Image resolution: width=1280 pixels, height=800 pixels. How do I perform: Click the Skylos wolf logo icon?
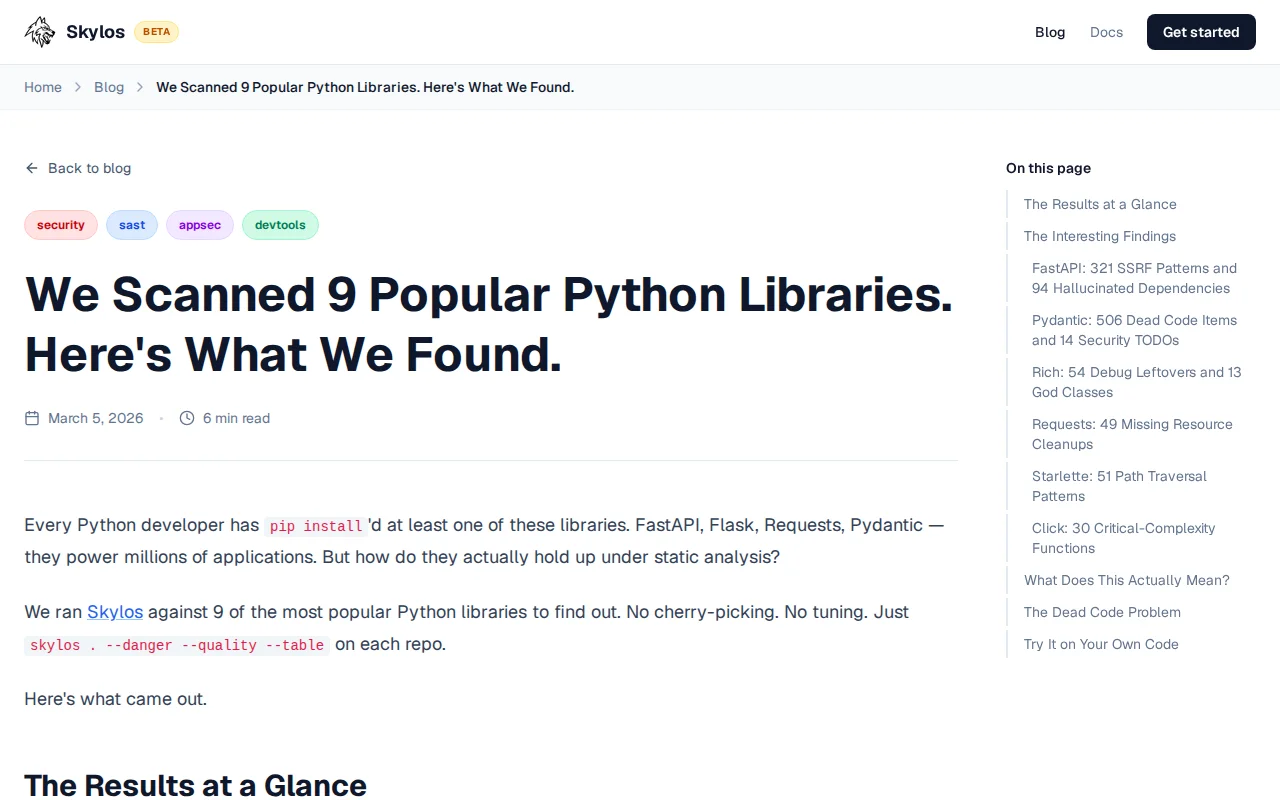tap(40, 32)
